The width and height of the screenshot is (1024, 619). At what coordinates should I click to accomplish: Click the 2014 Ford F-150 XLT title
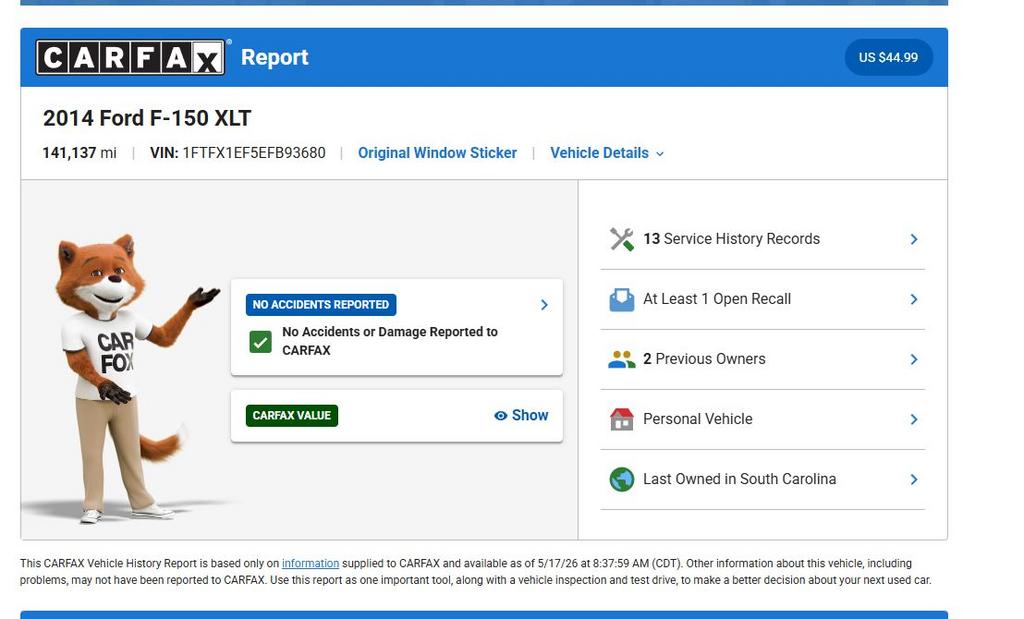147,118
